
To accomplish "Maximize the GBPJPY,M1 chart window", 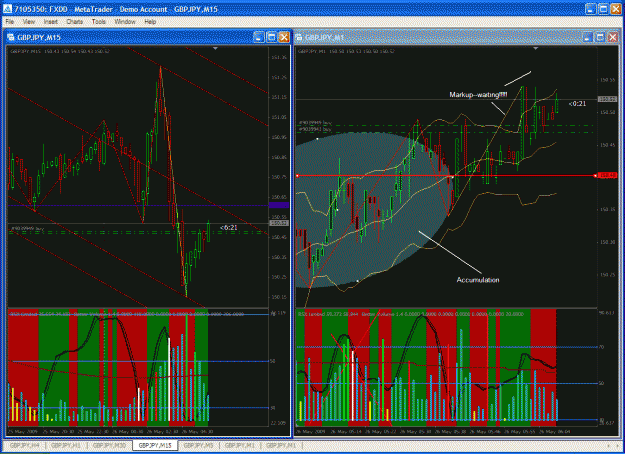I will pos(600,37).
